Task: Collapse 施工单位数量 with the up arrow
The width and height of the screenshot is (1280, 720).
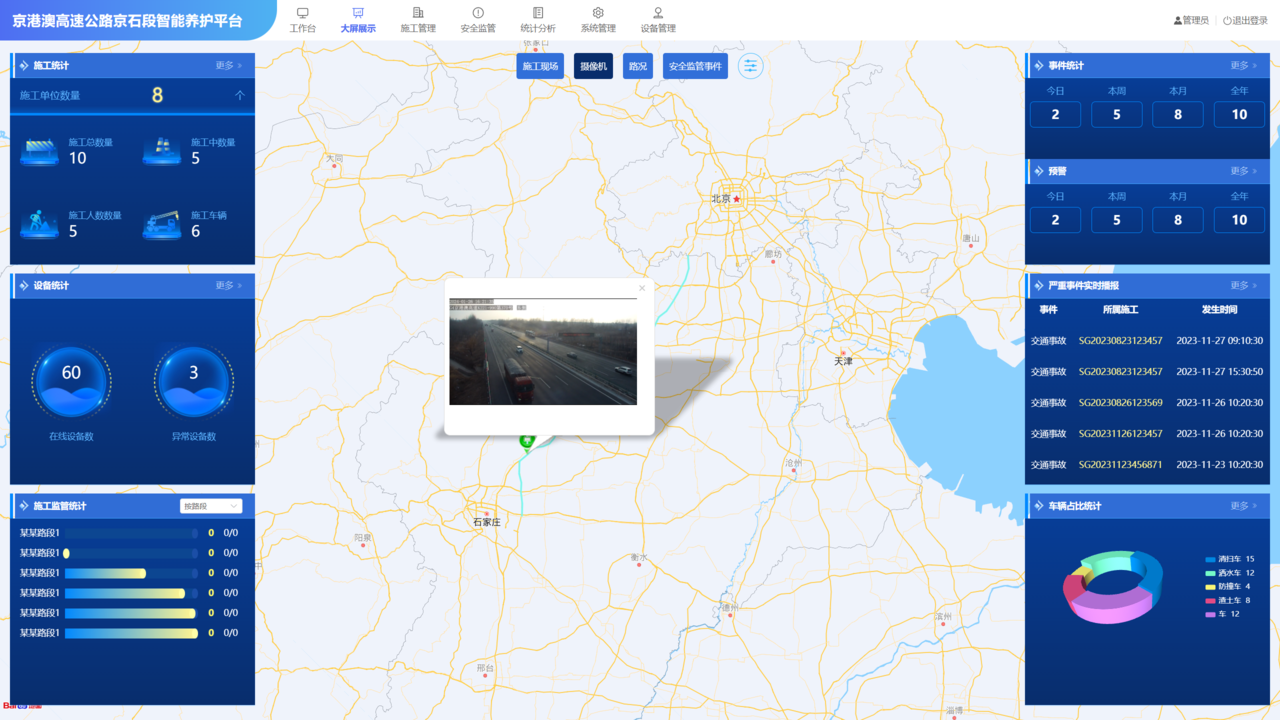Action: tap(240, 96)
